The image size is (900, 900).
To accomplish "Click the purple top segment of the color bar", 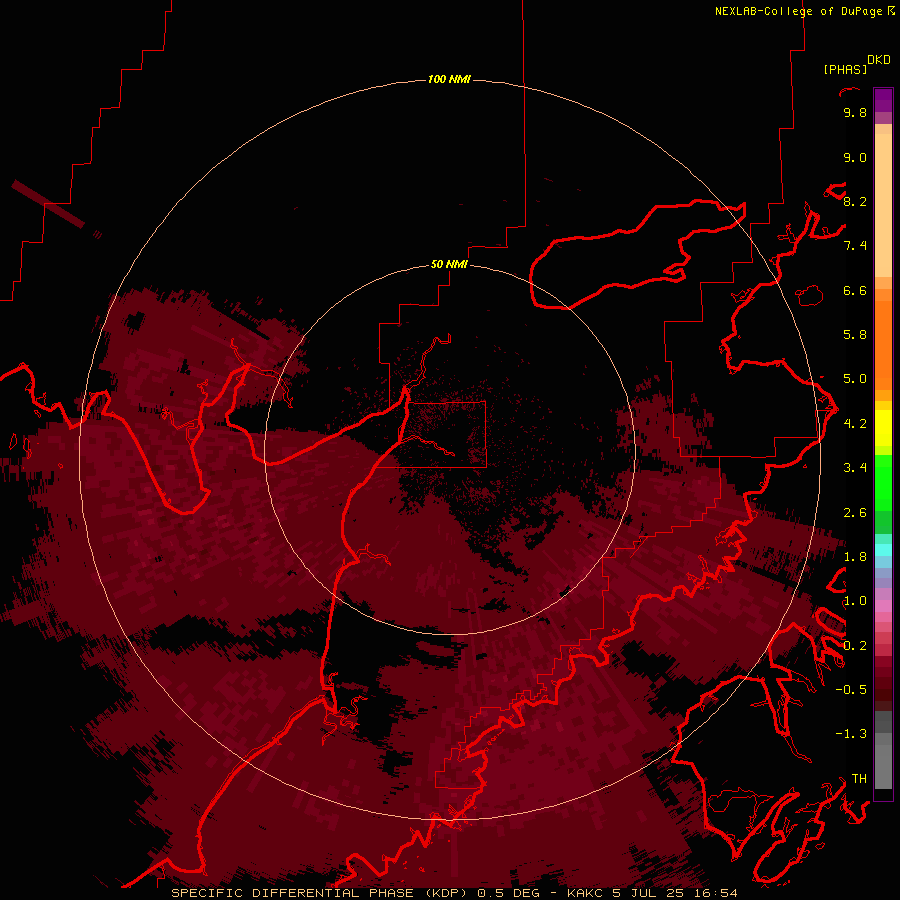I will click(x=883, y=100).
